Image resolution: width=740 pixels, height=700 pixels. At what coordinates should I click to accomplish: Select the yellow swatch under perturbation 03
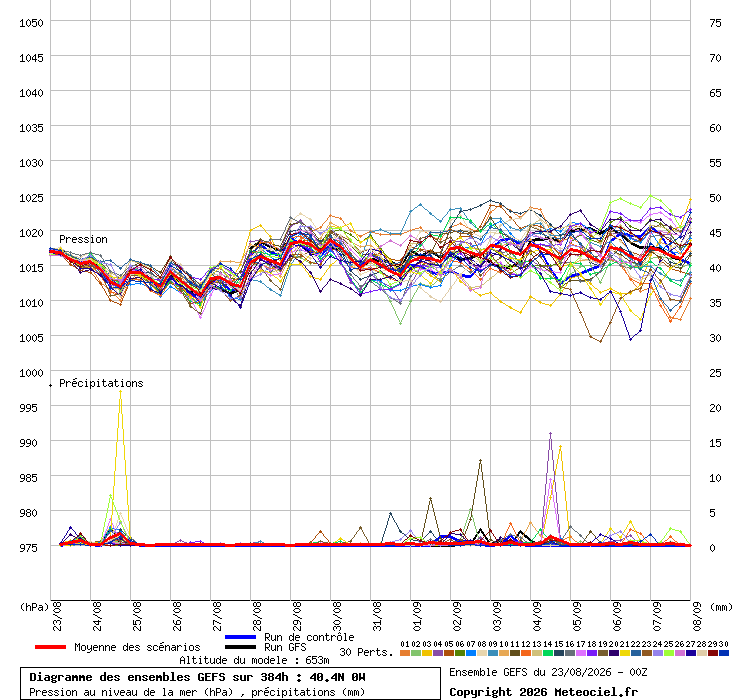click(427, 653)
